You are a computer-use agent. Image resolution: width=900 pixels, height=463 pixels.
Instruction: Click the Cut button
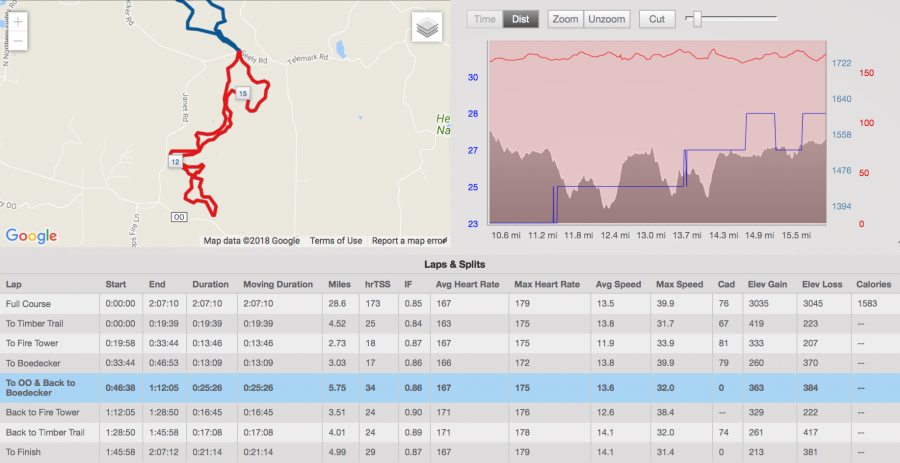[x=657, y=19]
